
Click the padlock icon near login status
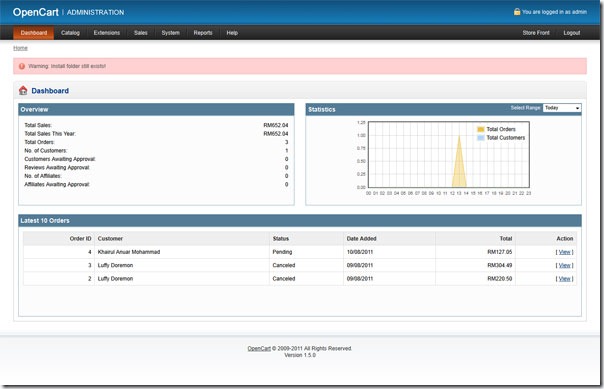(517, 12)
